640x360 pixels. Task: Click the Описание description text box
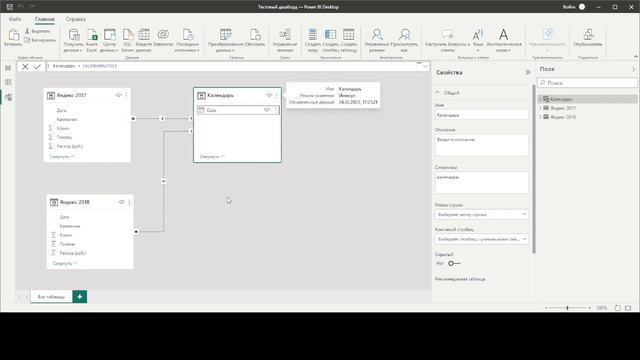[482, 145]
